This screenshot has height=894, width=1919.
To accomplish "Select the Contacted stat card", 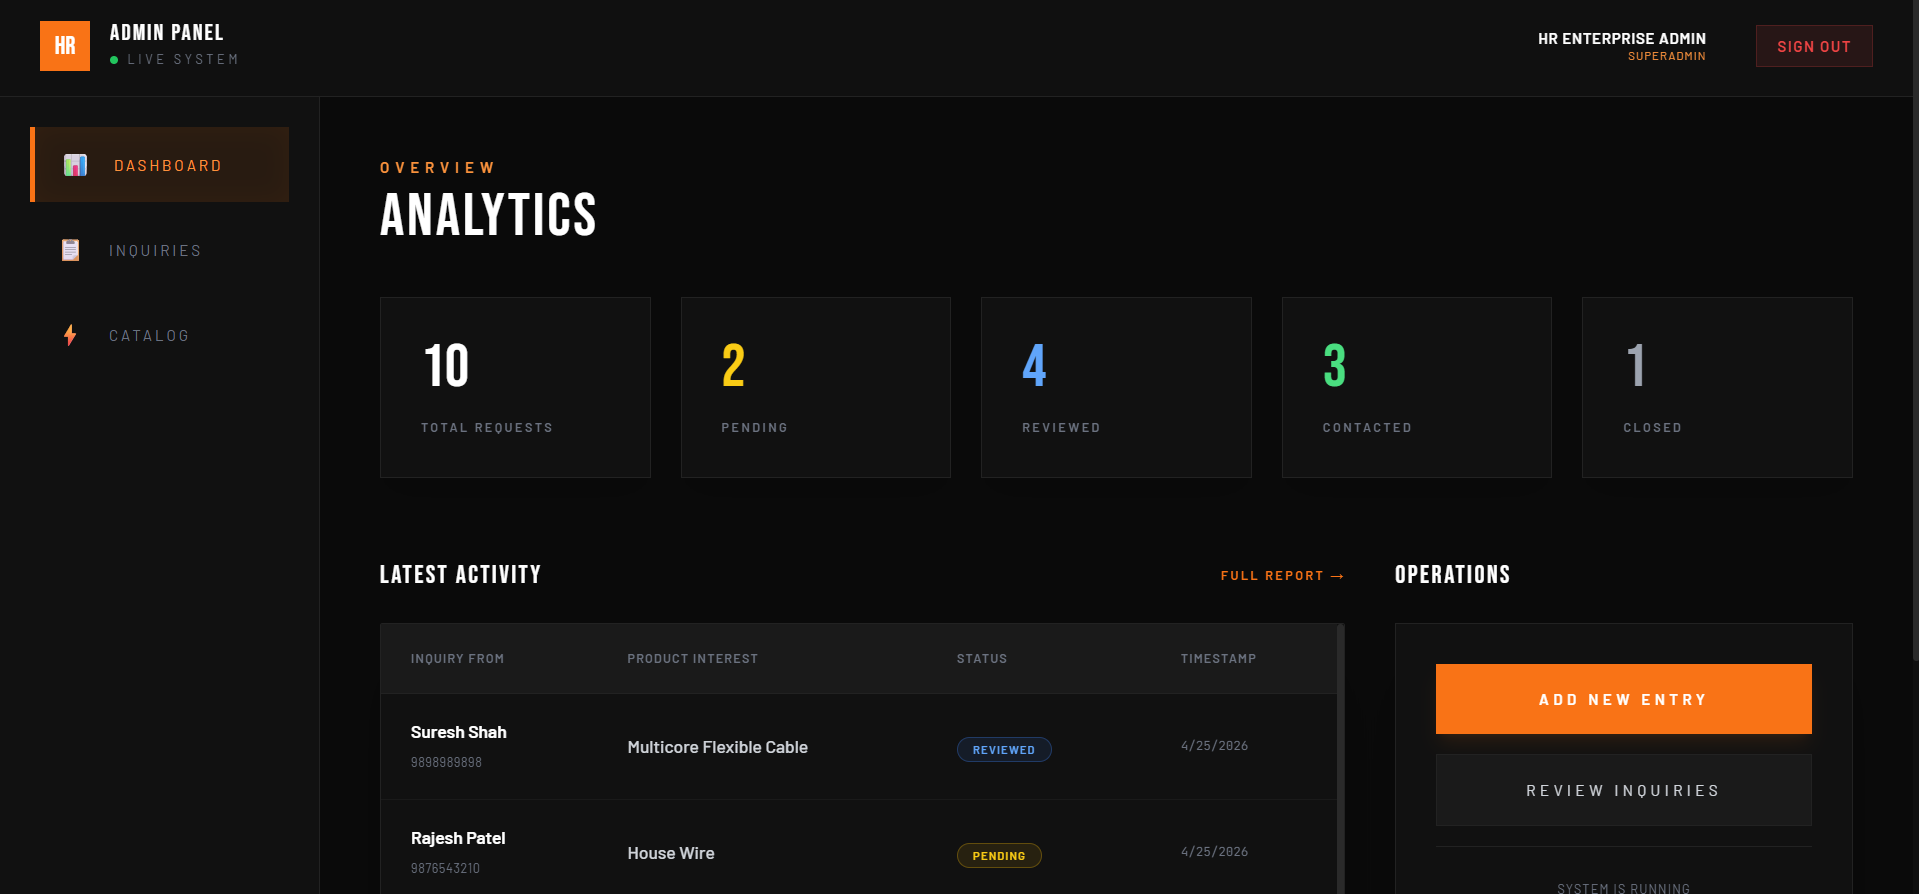I will [x=1416, y=387].
